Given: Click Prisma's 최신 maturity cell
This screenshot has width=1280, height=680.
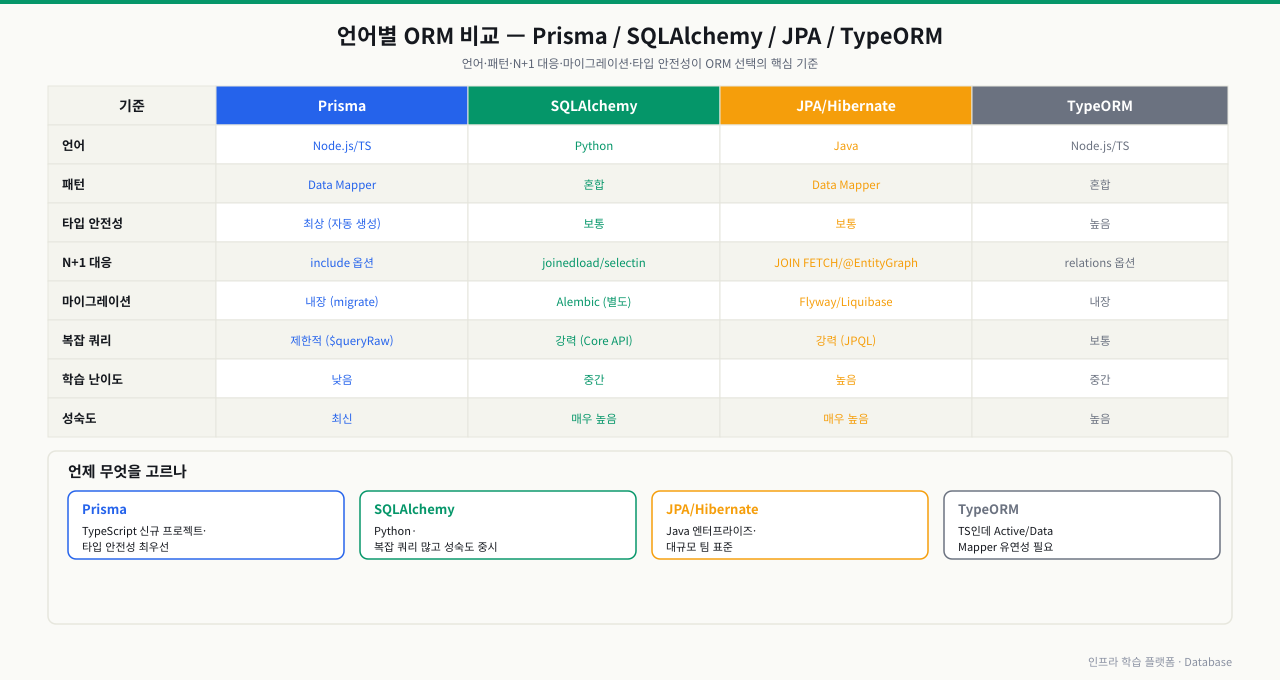Looking at the screenshot, I should [x=342, y=418].
